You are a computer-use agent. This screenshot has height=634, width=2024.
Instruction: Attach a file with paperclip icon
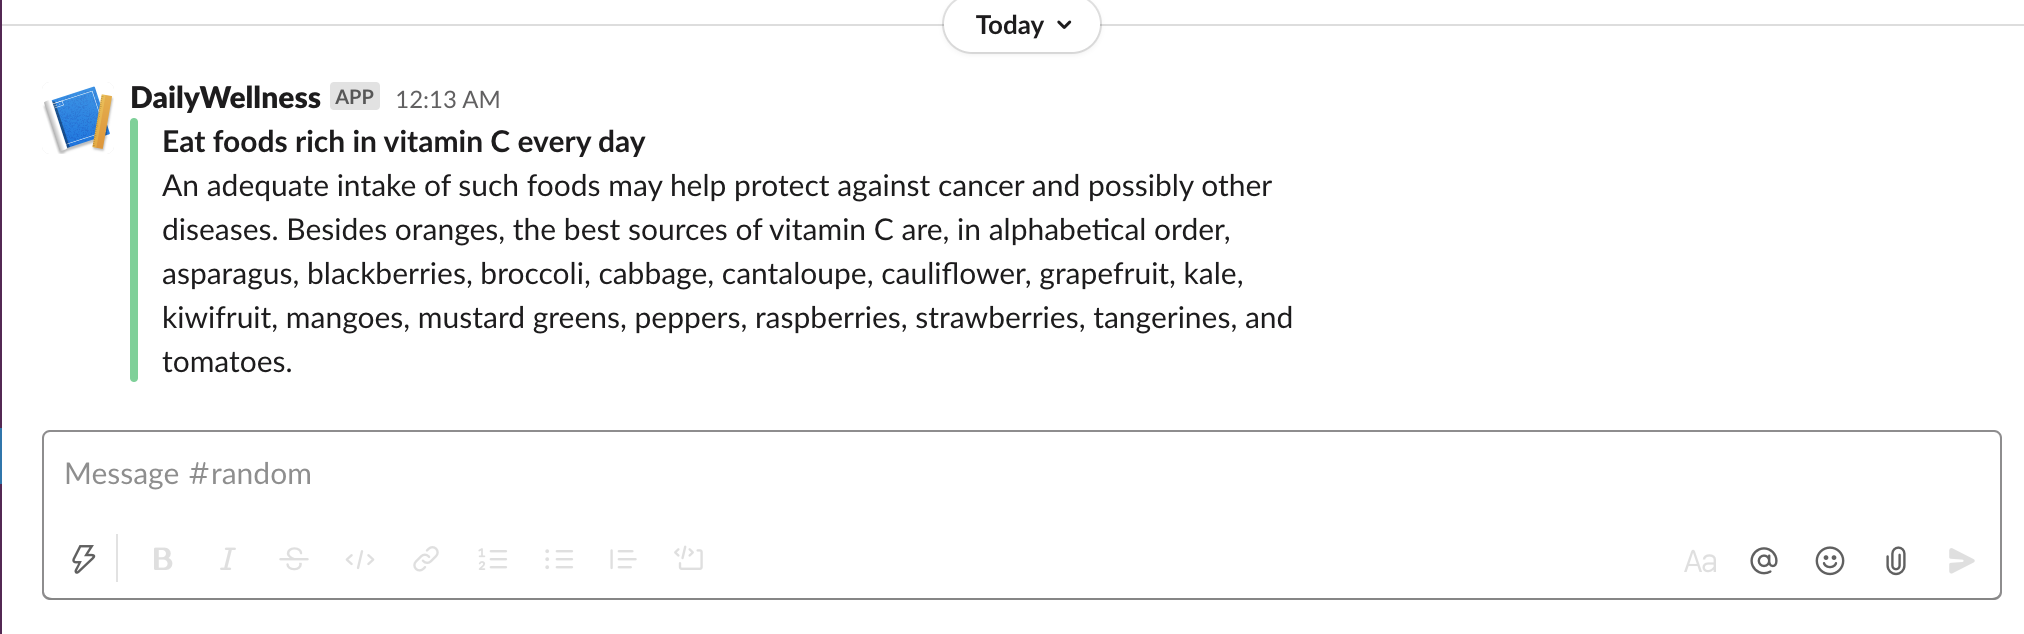[1895, 561]
